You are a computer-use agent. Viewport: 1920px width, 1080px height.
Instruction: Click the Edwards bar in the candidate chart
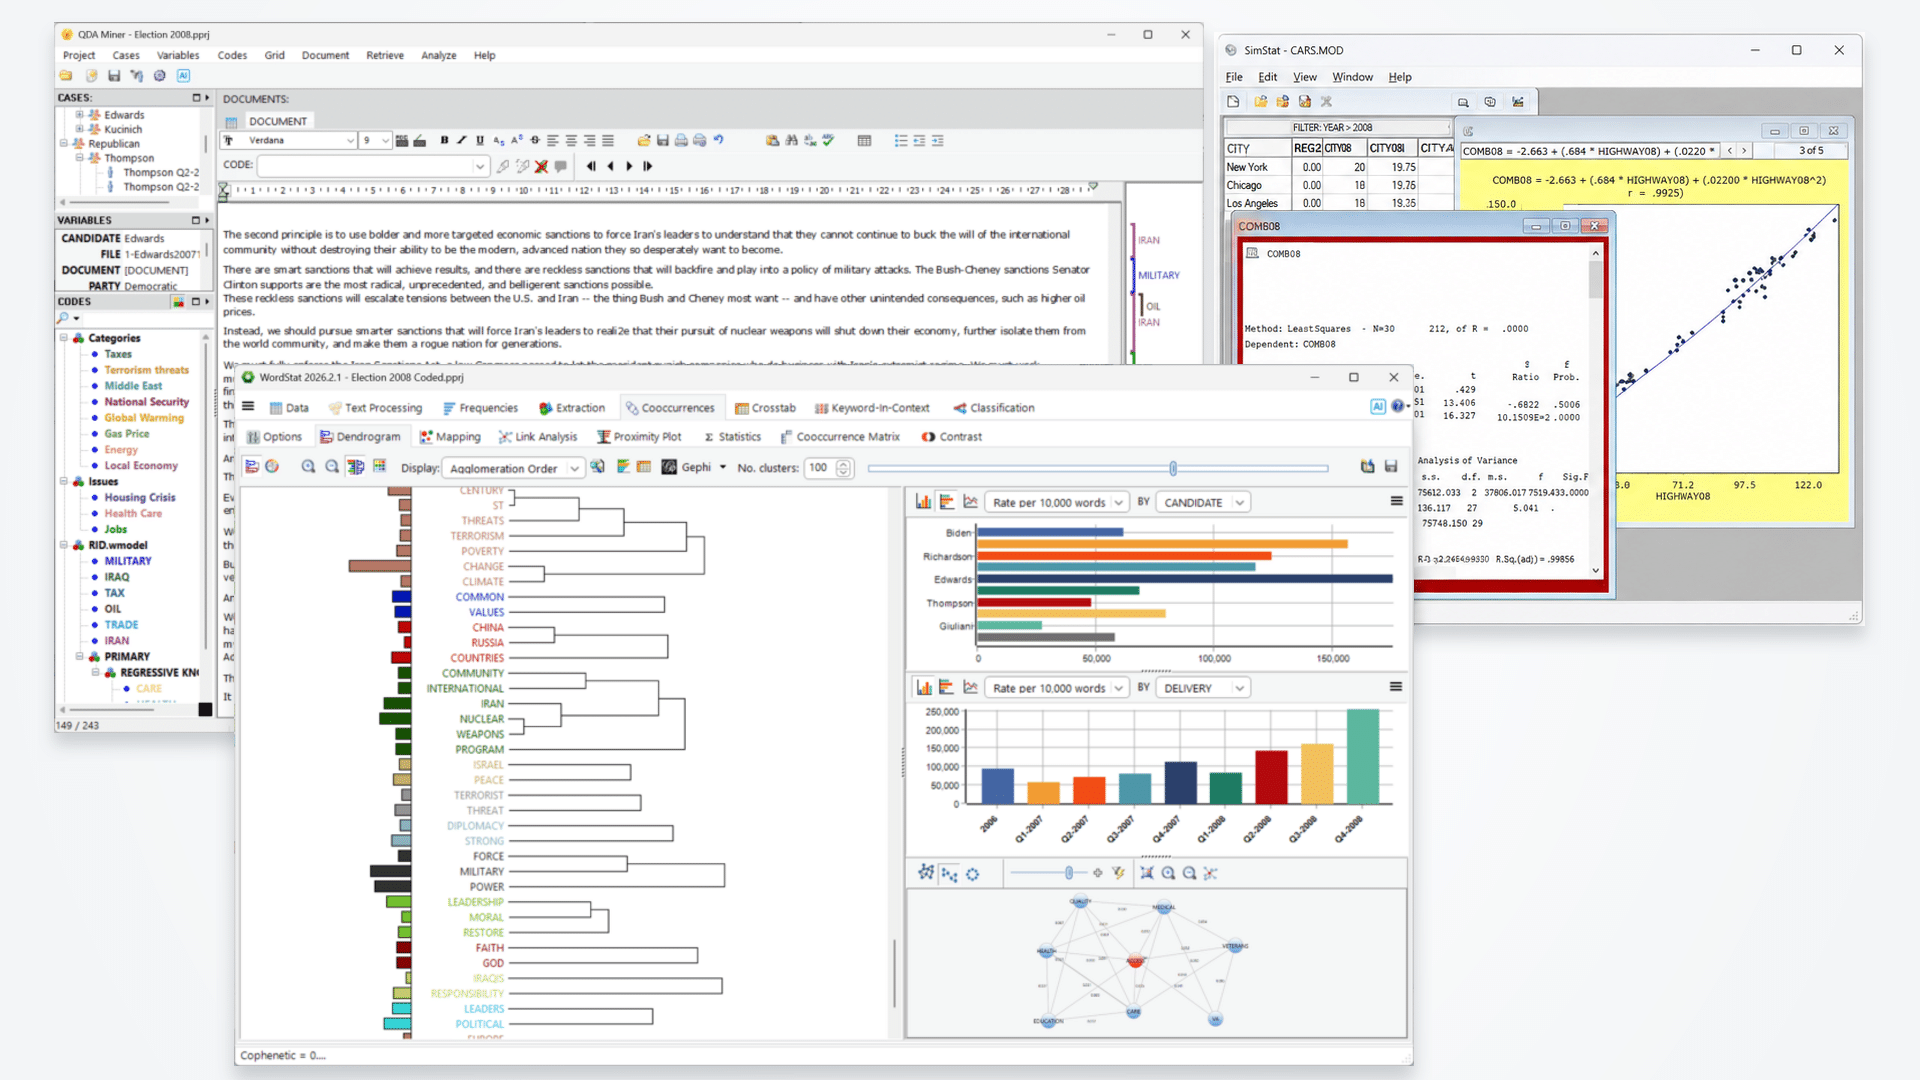1185,579
